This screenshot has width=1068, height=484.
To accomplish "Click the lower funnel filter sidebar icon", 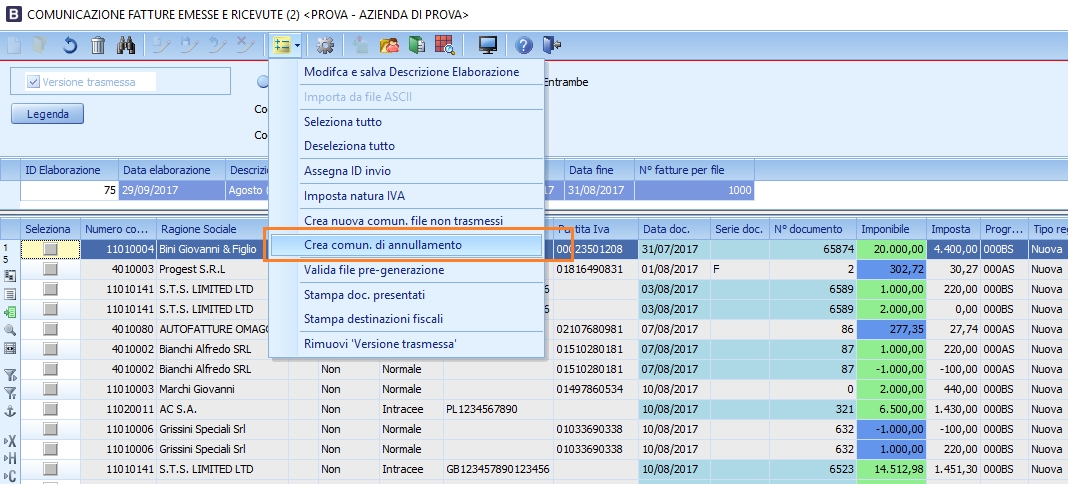I will tap(10, 392).
